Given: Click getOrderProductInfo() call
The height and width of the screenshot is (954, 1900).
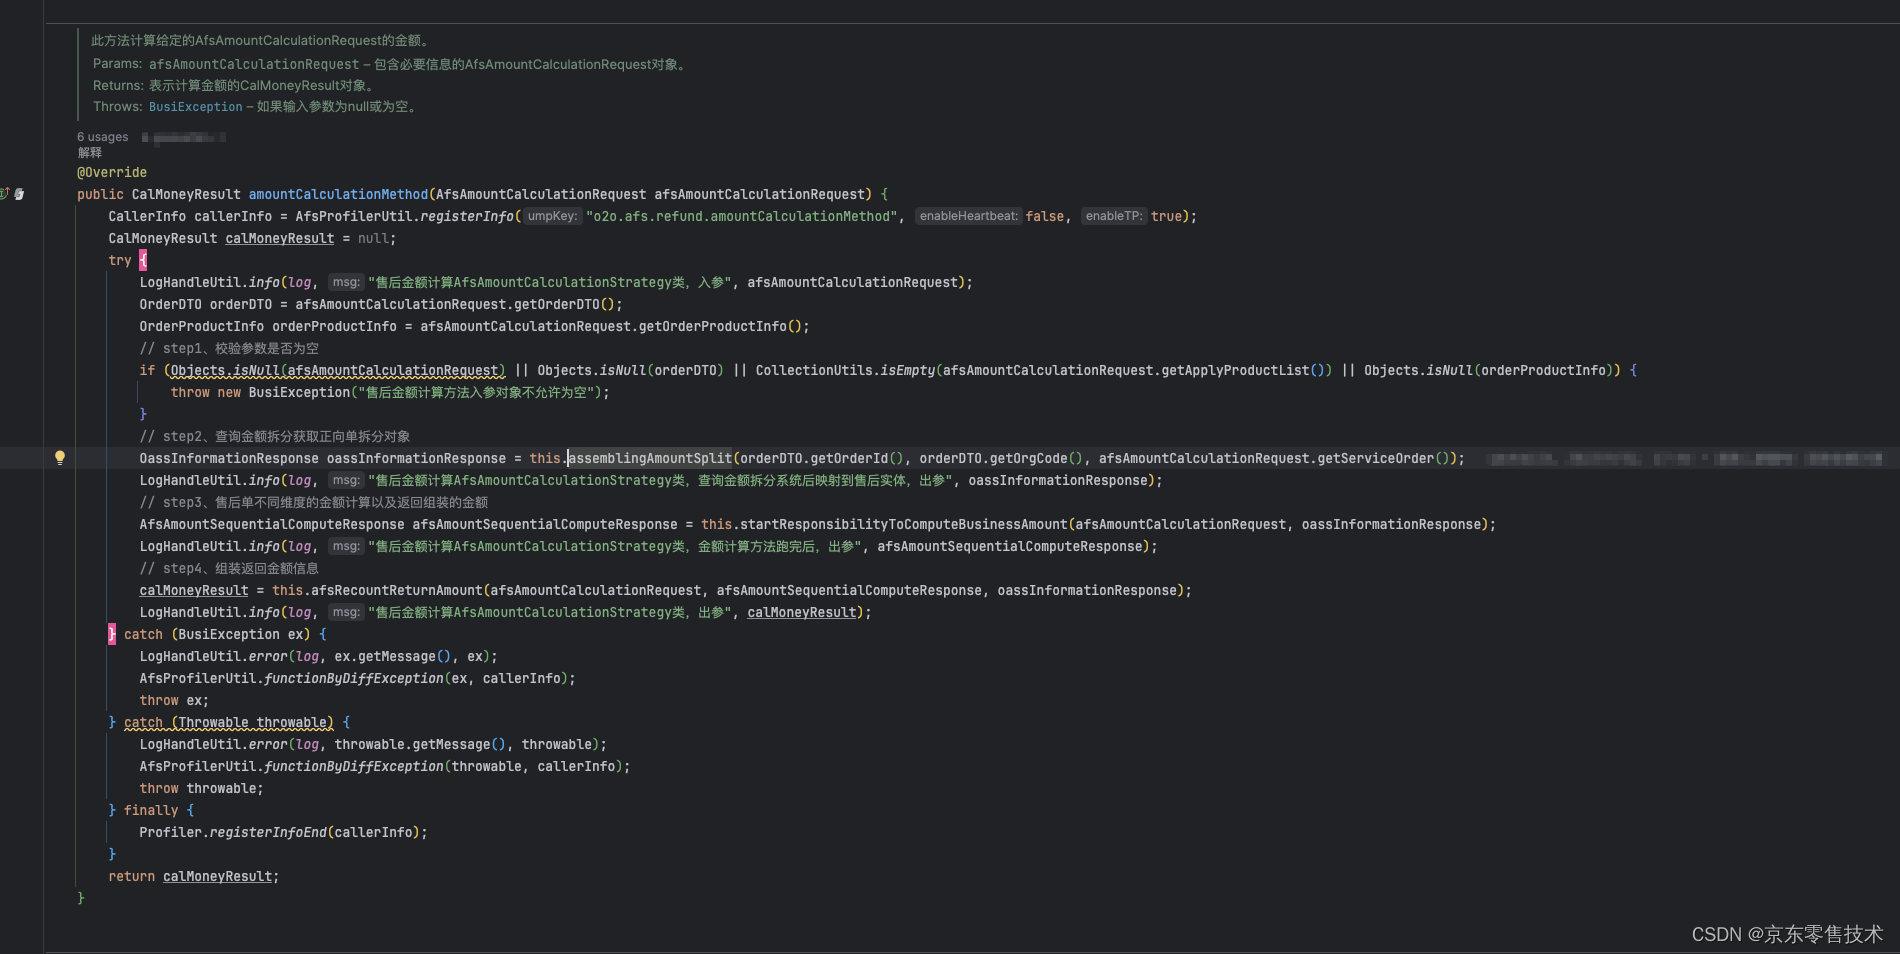Looking at the screenshot, I should (x=722, y=326).
